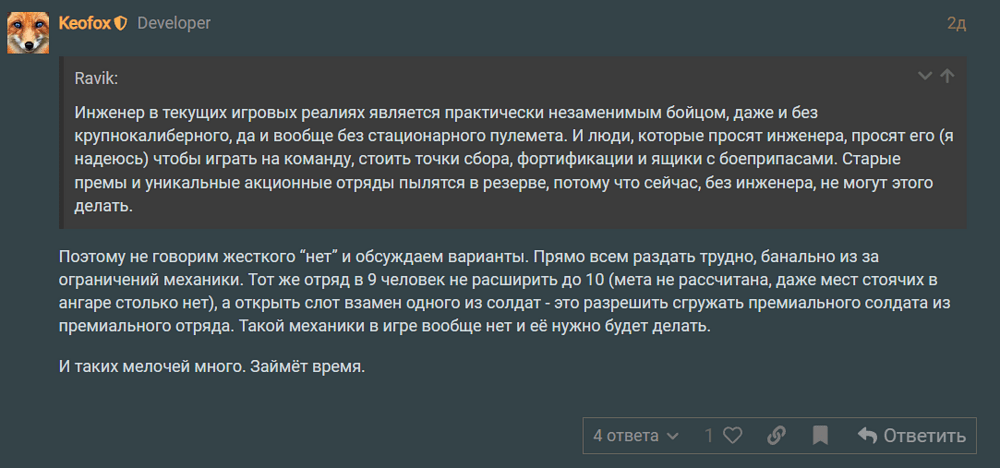The width and height of the screenshot is (1000, 468).
Task: Copy post link via chain icon
Action: (x=776, y=436)
